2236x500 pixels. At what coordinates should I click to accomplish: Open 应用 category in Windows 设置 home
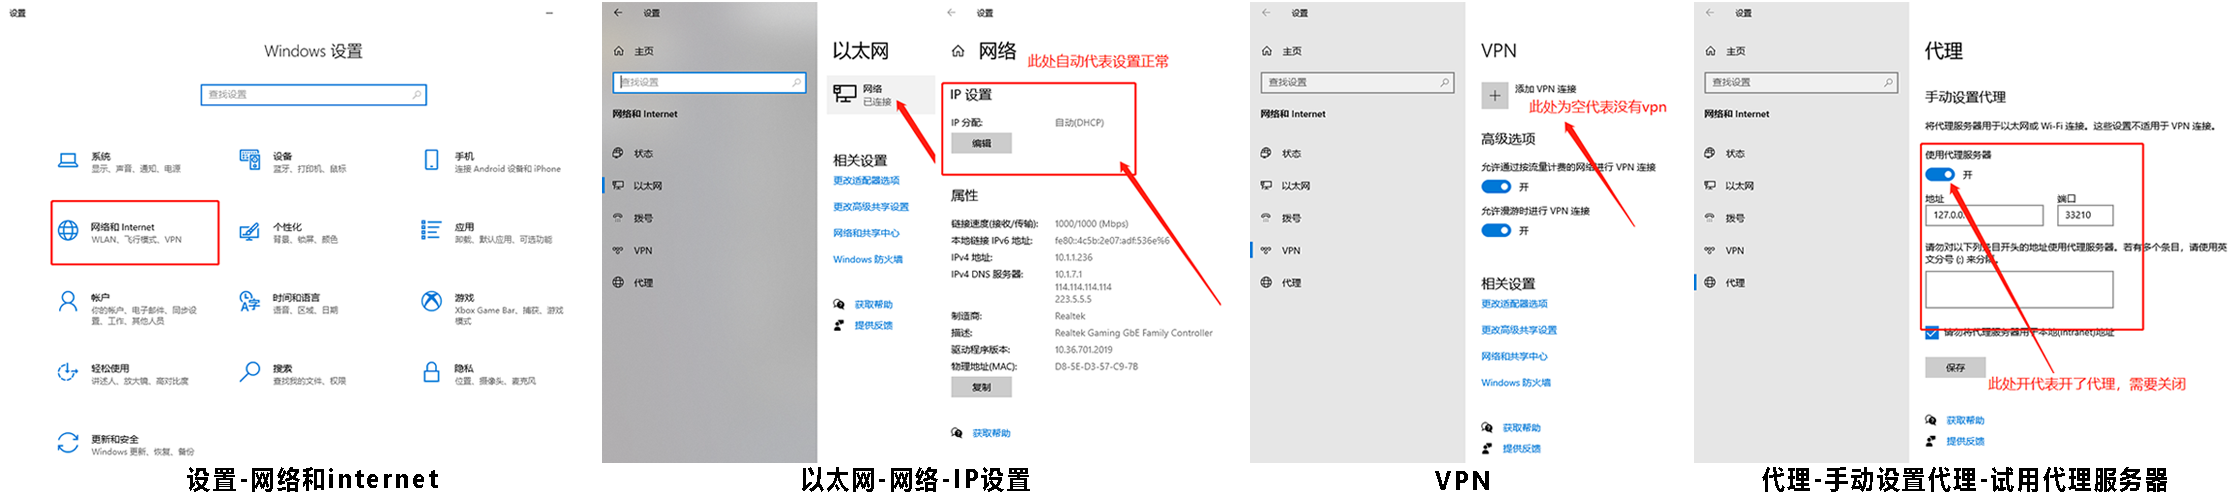click(487, 233)
